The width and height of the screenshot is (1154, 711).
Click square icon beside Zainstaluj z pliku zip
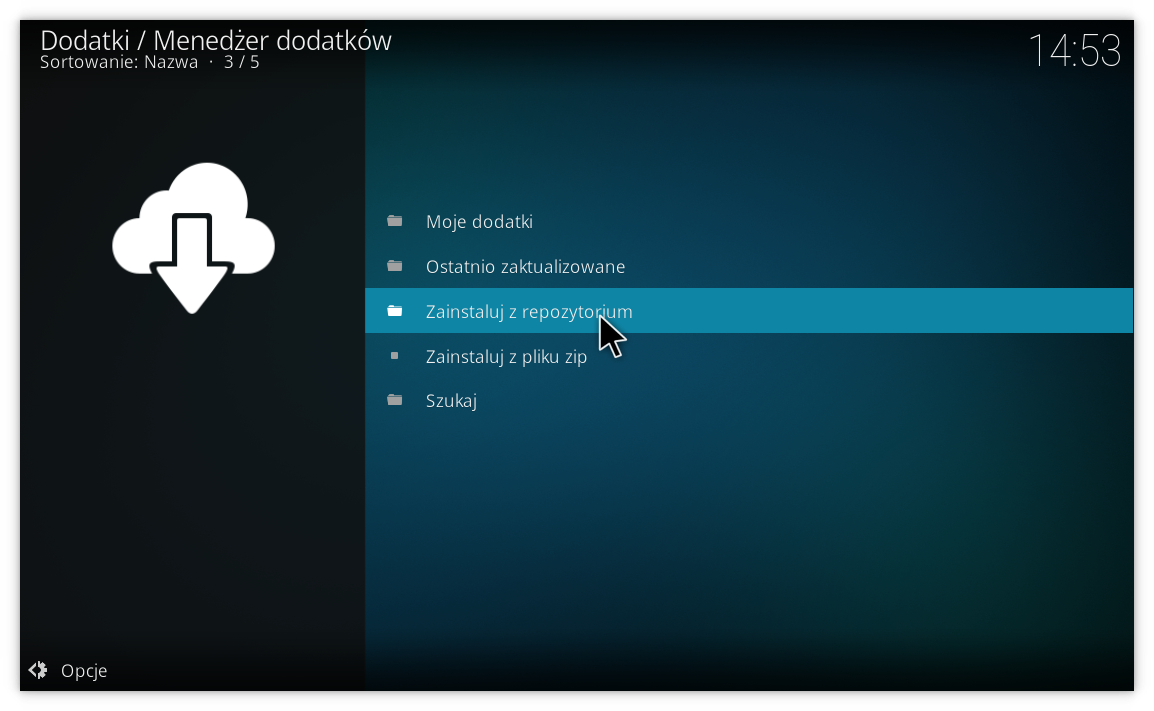tap(394, 356)
